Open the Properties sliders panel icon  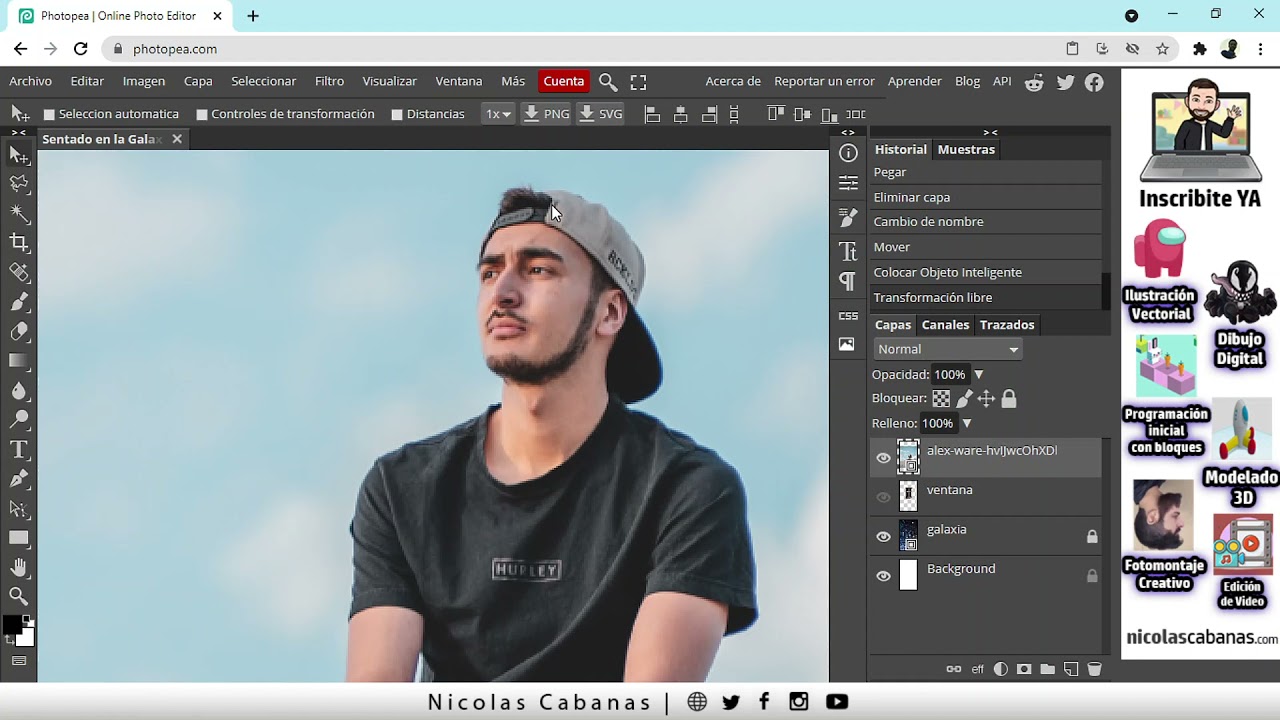click(848, 183)
